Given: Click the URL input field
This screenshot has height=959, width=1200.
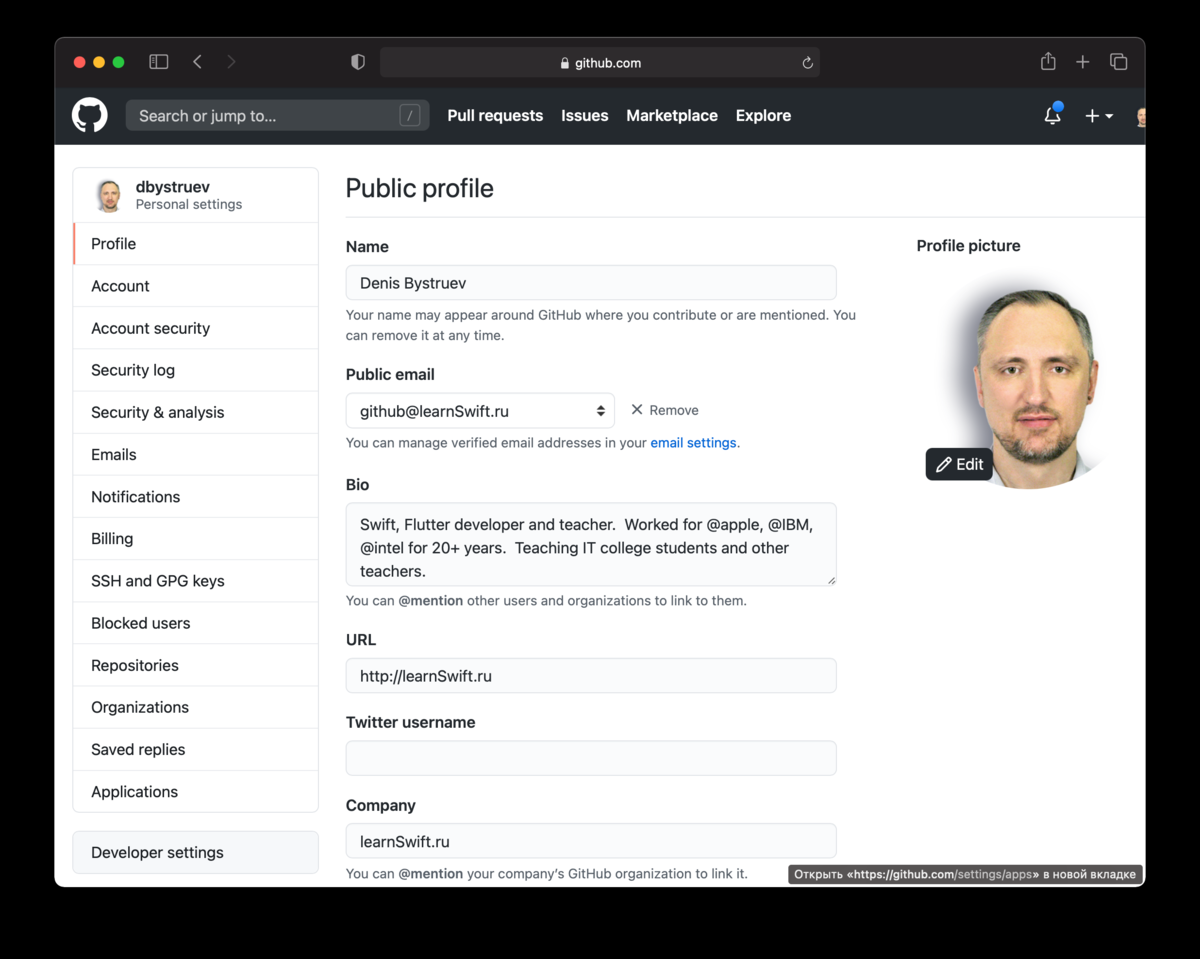Looking at the screenshot, I should click(591, 676).
